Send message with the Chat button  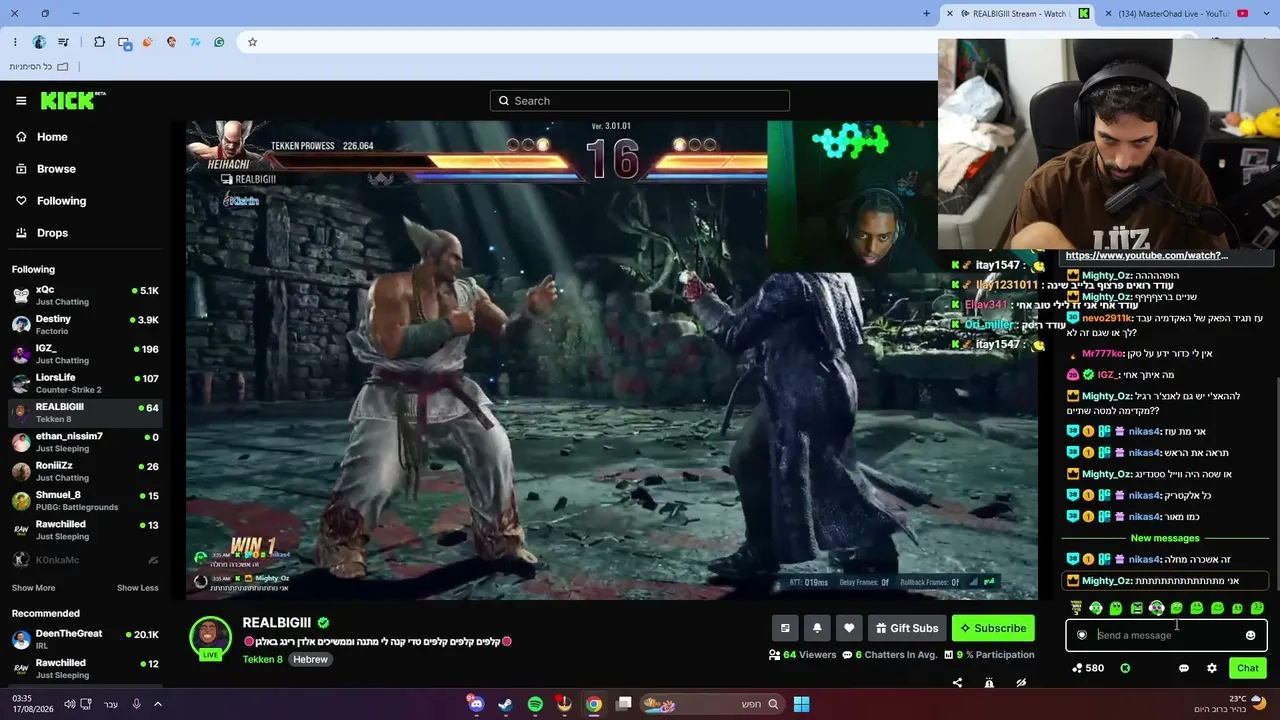1248,668
